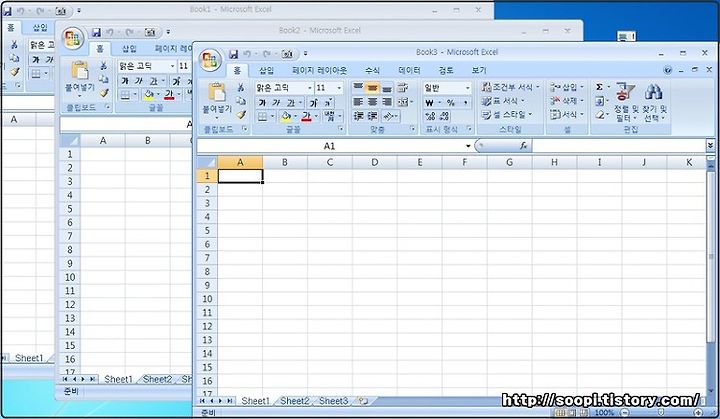The width and height of the screenshot is (720, 419).
Task: Click the Help question mark icon
Action: click(x=668, y=70)
